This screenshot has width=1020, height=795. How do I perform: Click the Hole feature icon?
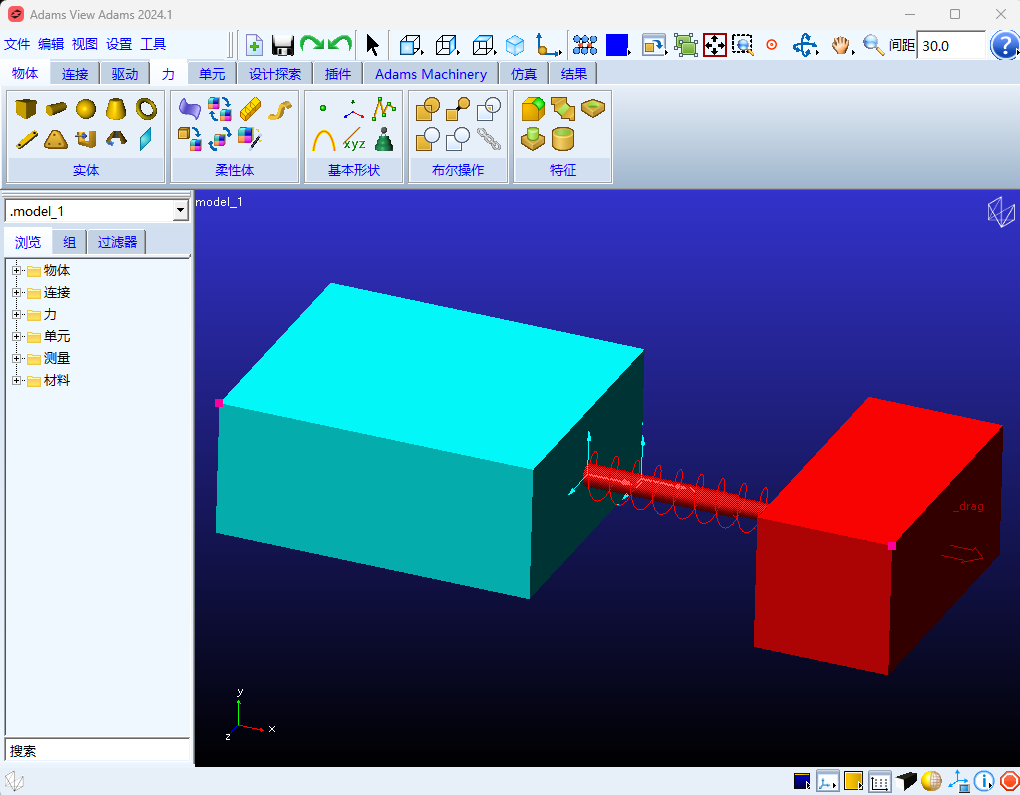pyautogui.click(x=563, y=139)
